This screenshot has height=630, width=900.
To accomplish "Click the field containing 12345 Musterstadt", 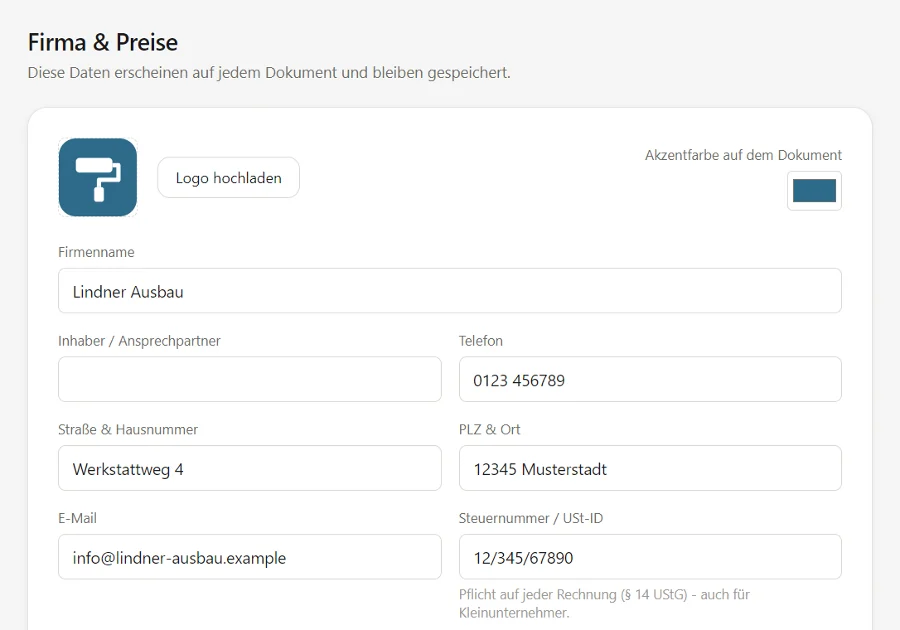I will pyautogui.click(x=650, y=468).
